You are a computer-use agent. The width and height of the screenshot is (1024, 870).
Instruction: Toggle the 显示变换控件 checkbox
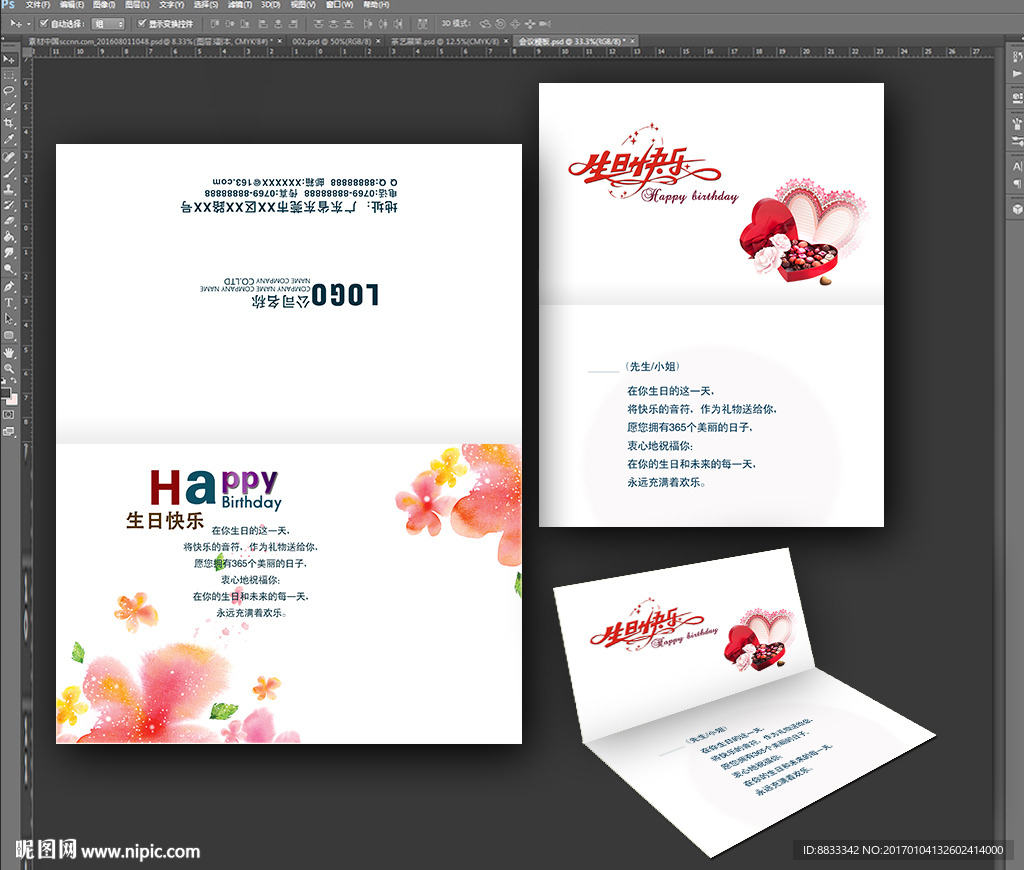pyautogui.click(x=142, y=23)
